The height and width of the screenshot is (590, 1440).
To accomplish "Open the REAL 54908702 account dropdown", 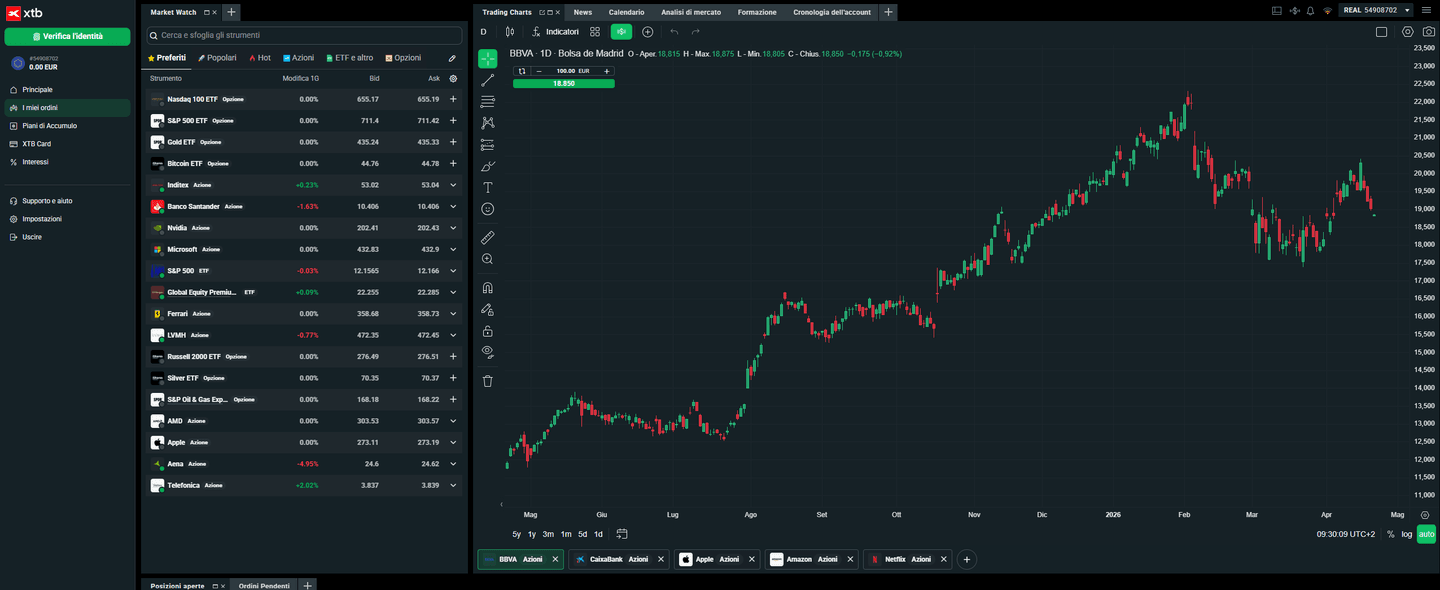I will pyautogui.click(x=1377, y=10).
